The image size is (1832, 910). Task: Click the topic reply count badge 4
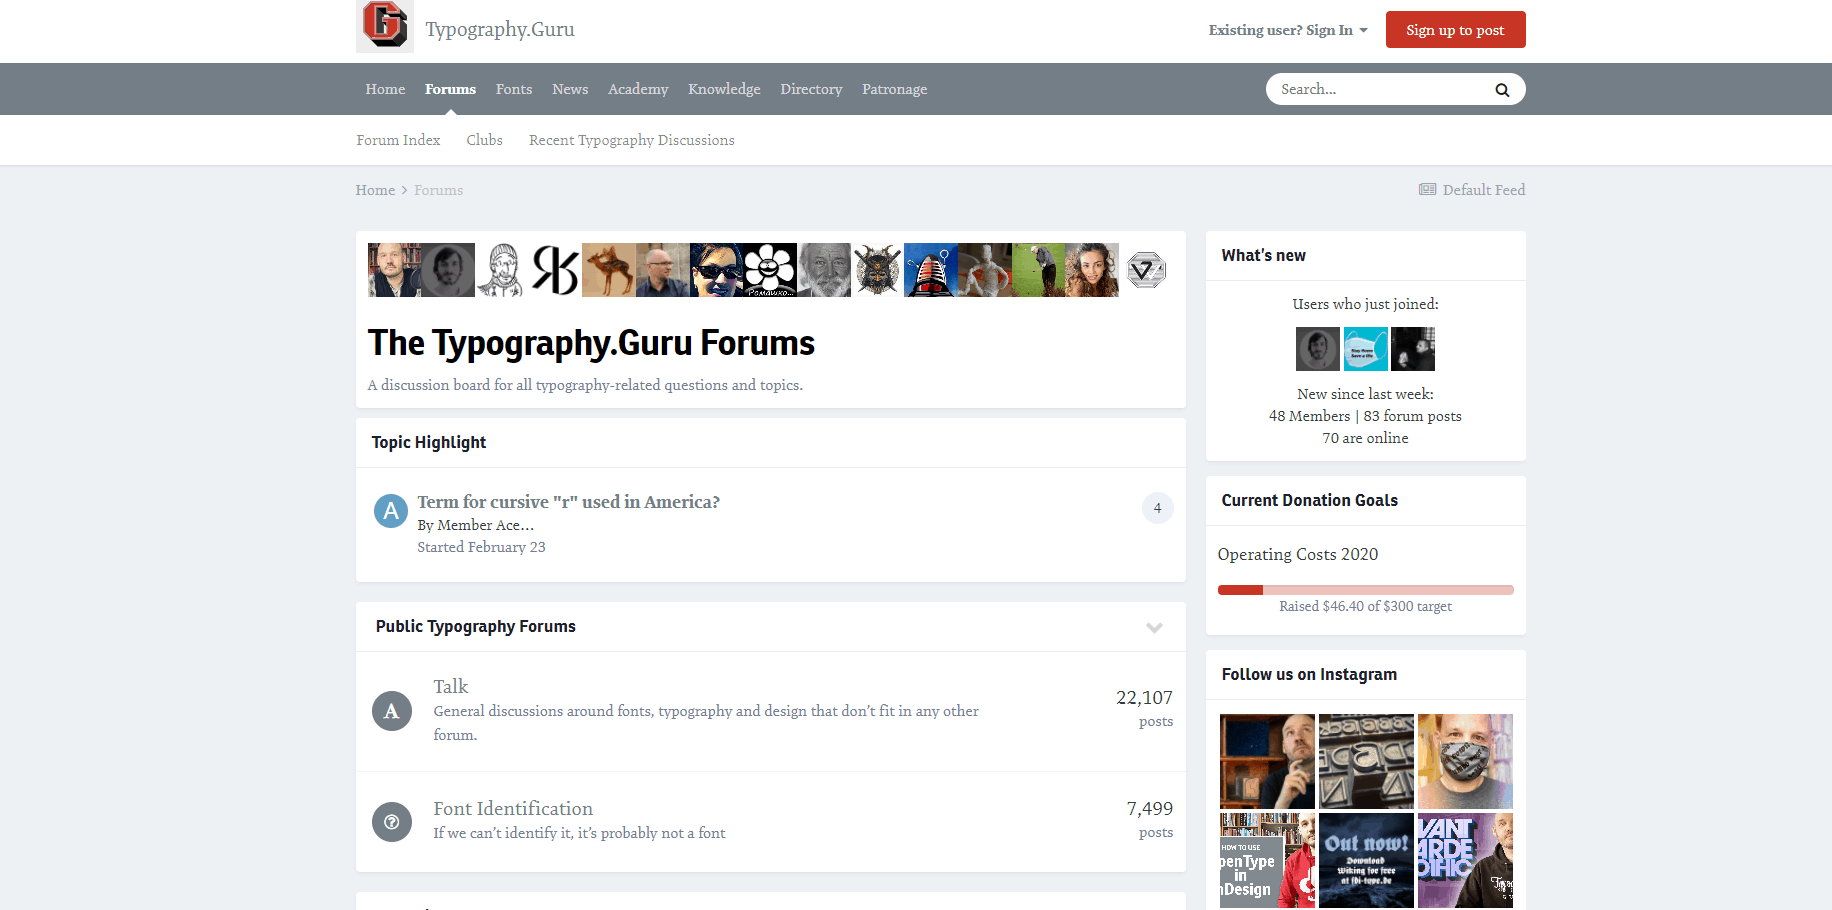click(1157, 508)
